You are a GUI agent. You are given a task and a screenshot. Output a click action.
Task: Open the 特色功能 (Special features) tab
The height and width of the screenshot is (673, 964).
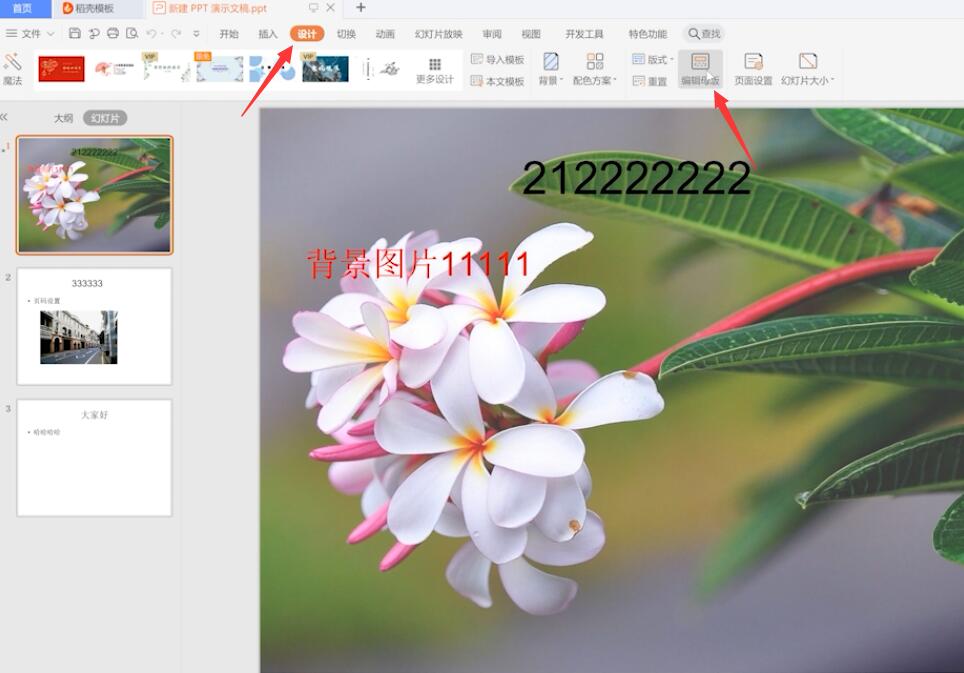pyautogui.click(x=647, y=34)
